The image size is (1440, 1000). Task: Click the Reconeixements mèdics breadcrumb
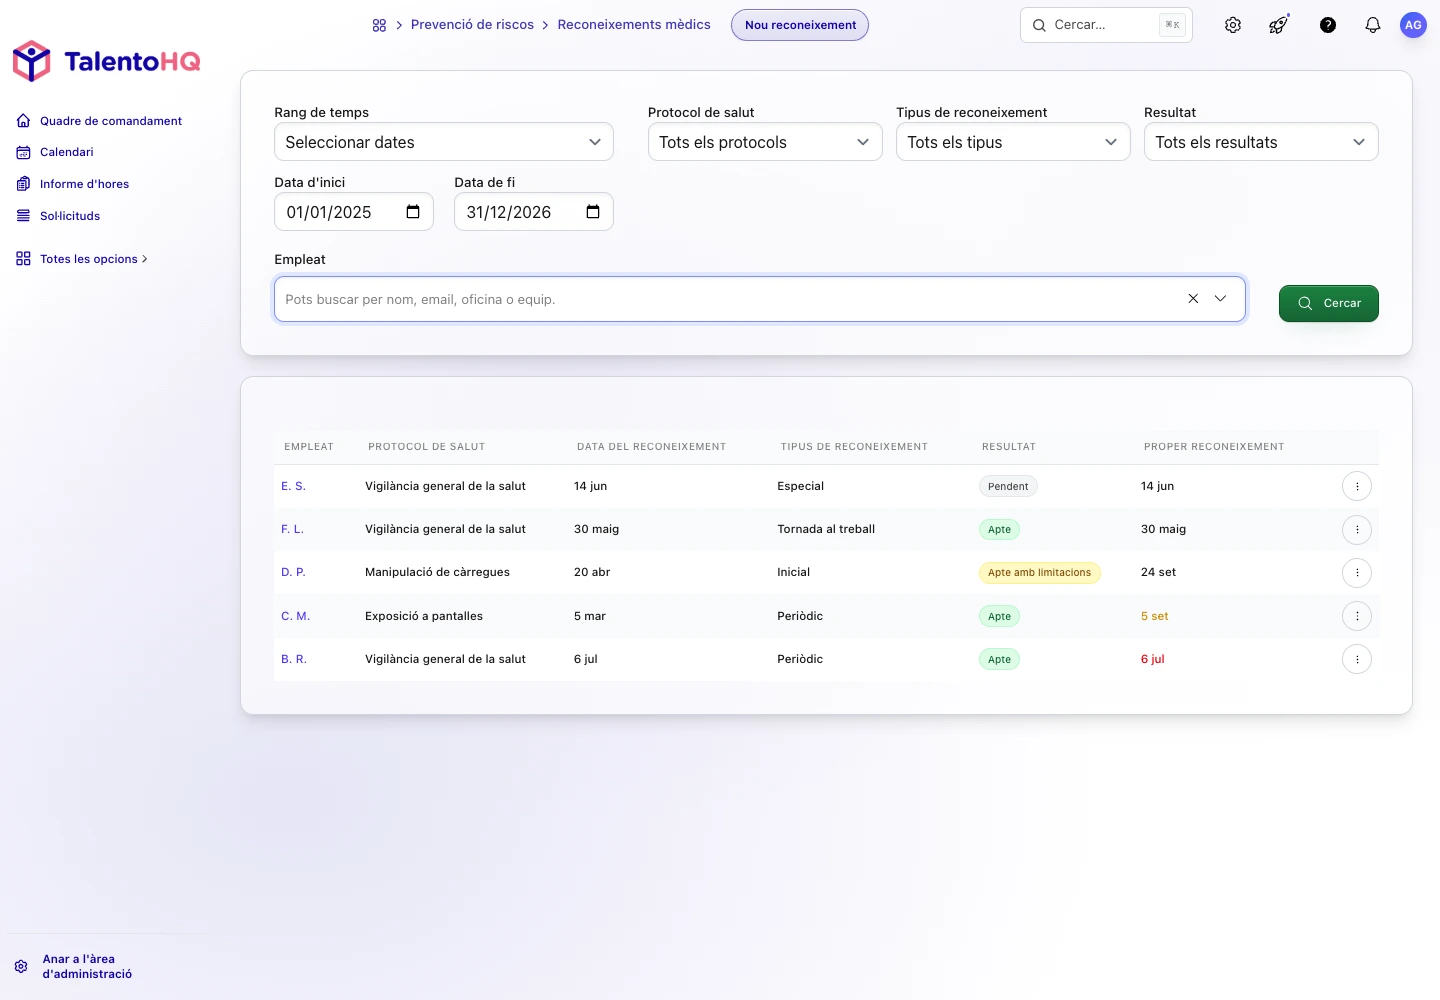pos(634,25)
